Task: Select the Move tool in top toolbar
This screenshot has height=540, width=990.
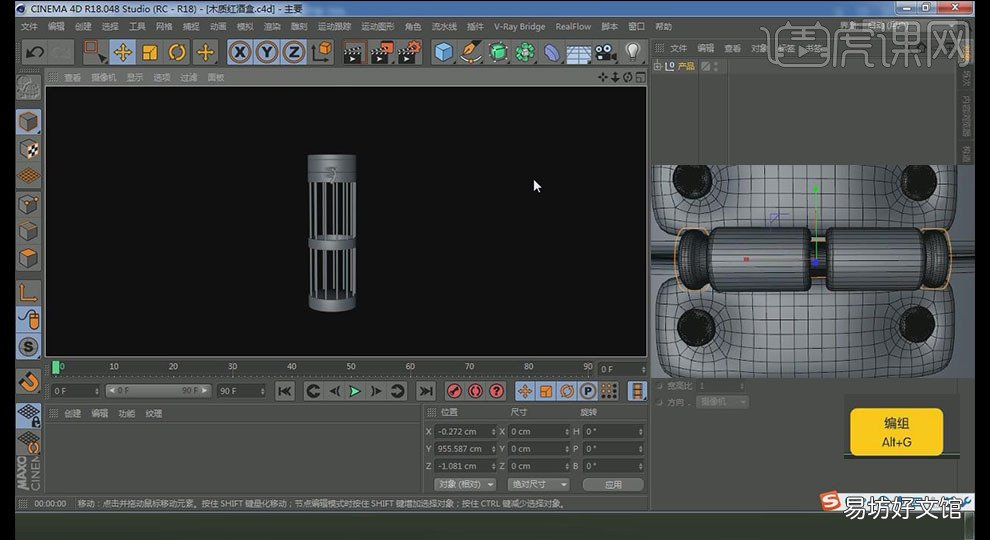Action: coord(122,52)
